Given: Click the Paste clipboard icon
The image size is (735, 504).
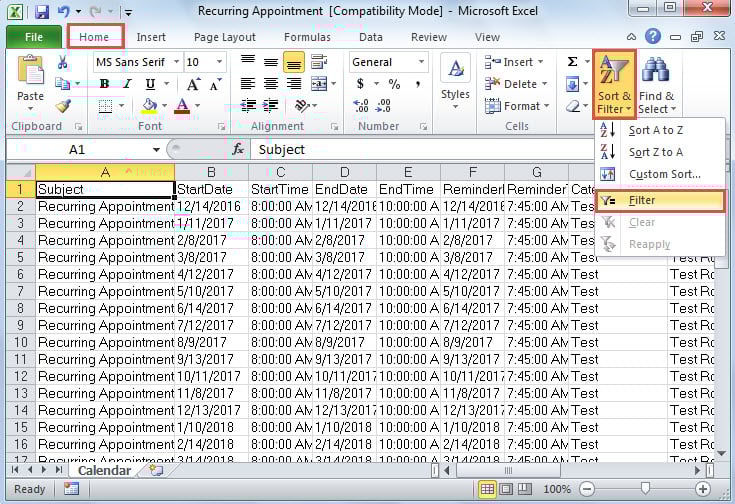Looking at the screenshot, I should 30,71.
